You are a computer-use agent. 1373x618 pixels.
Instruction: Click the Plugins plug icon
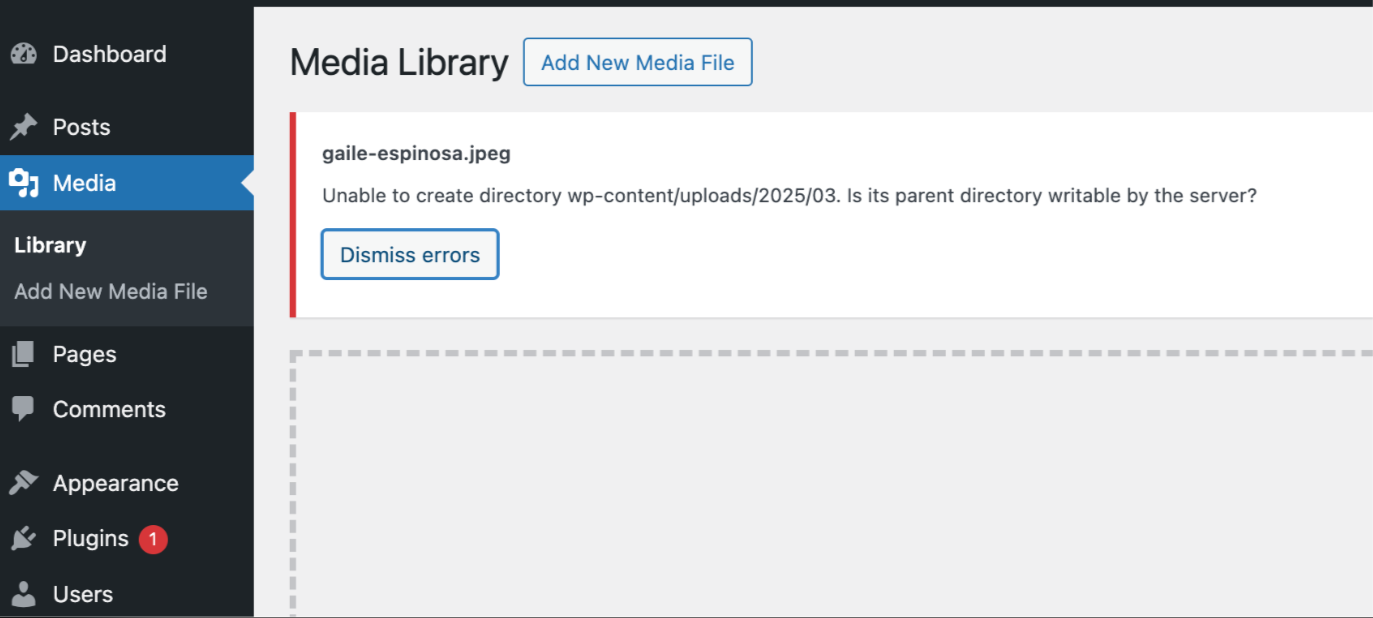tap(23, 539)
